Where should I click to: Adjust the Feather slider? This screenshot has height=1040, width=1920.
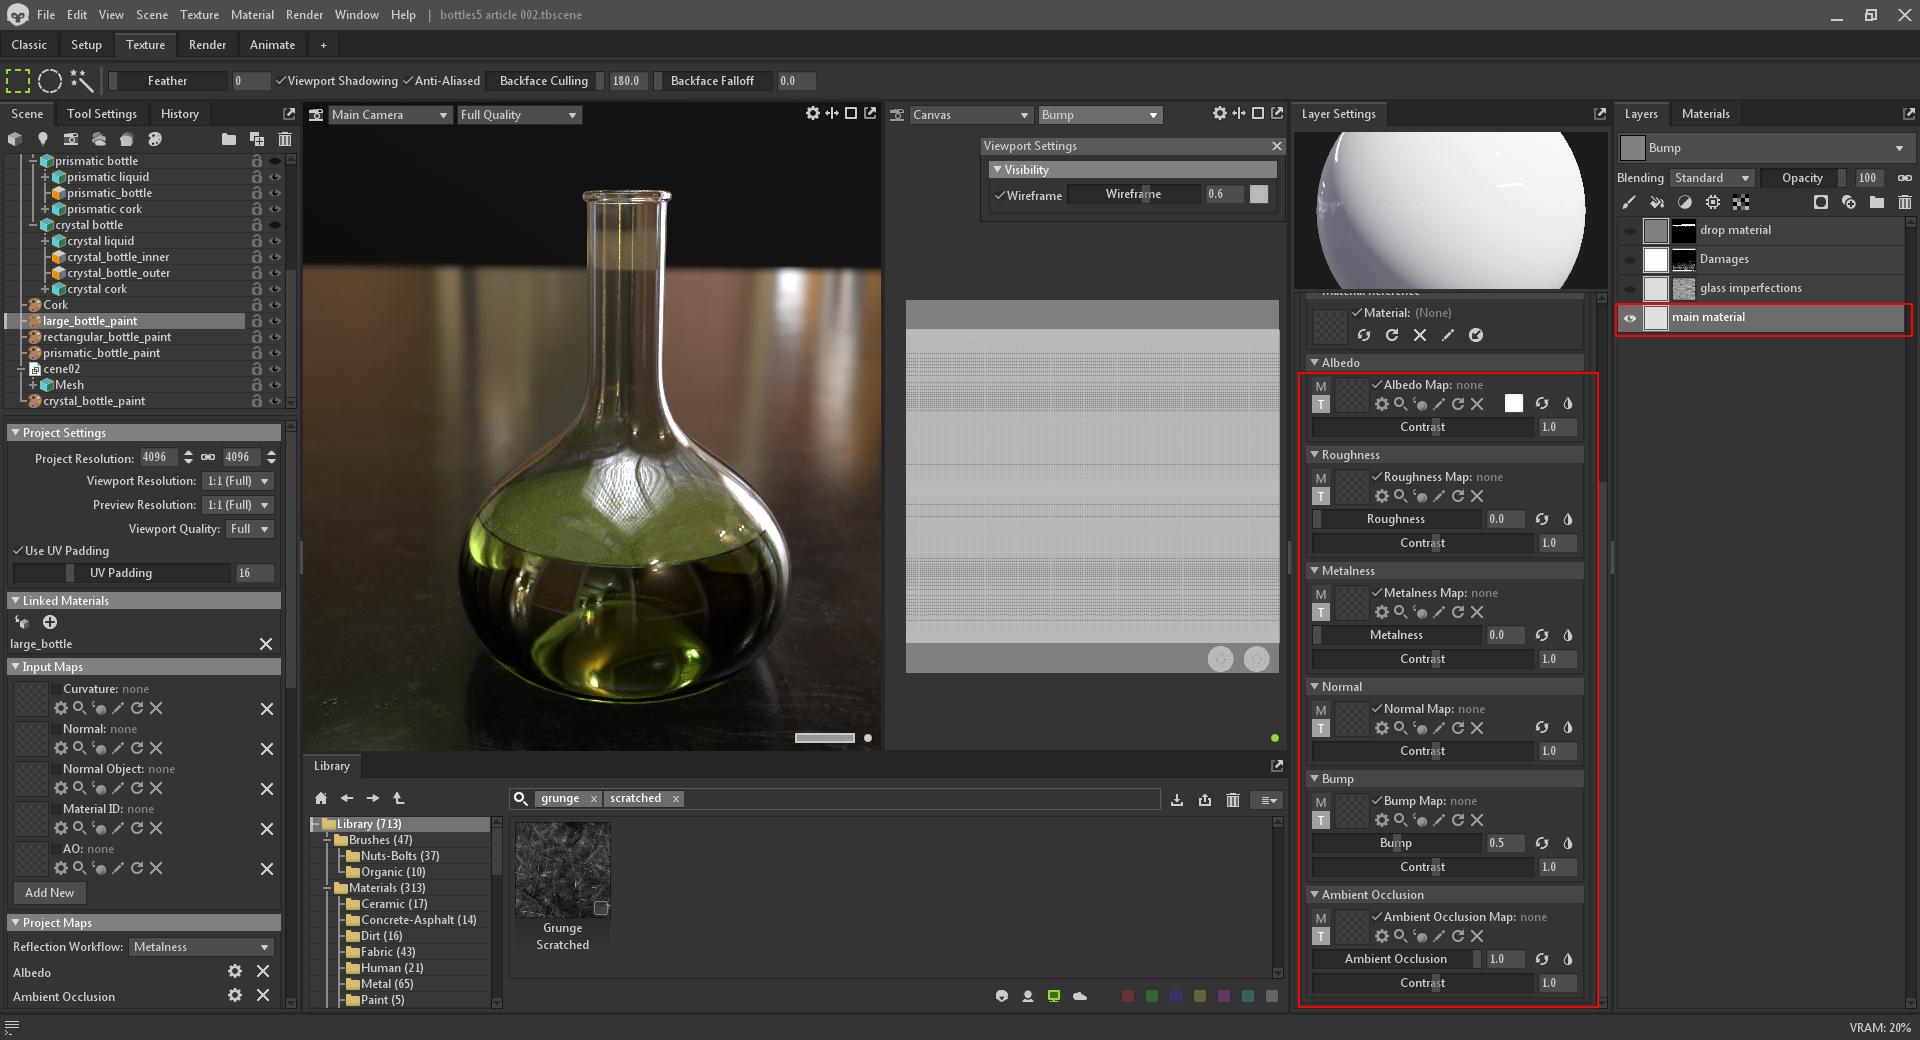coord(168,81)
